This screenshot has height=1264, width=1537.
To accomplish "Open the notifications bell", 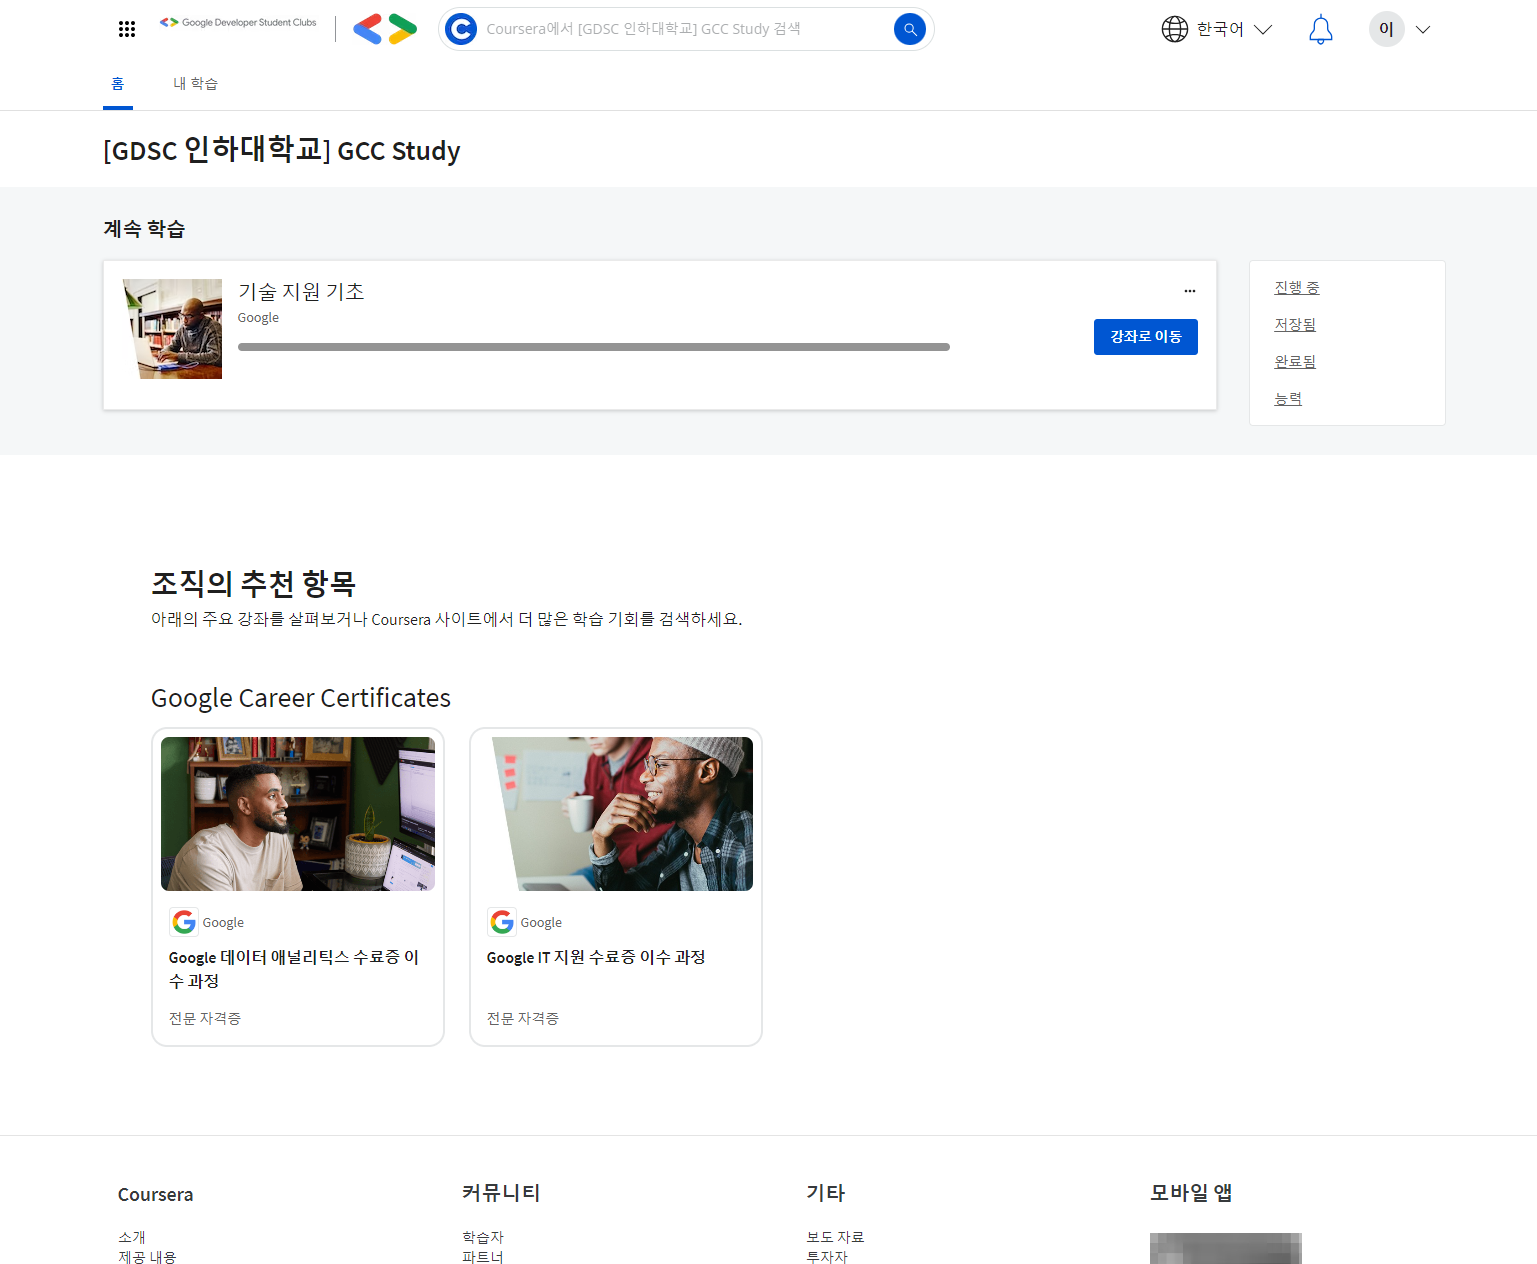I will [x=1321, y=29].
